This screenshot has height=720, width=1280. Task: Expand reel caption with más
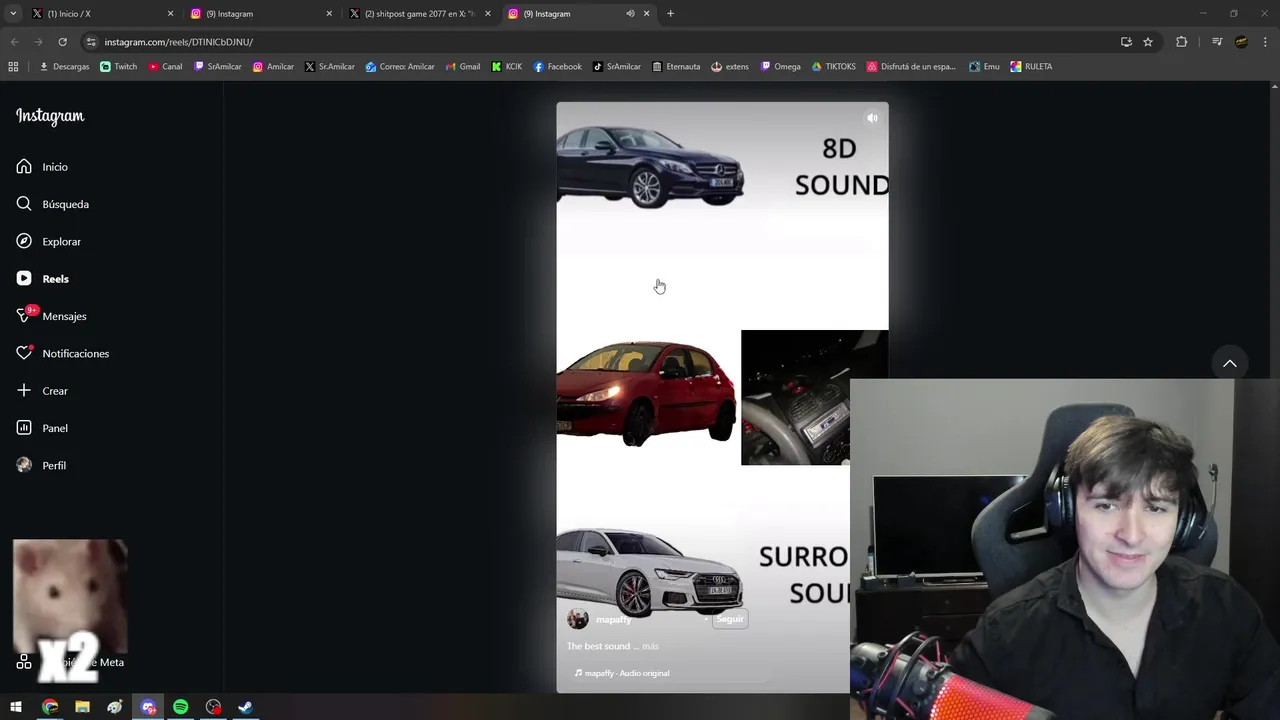650,646
